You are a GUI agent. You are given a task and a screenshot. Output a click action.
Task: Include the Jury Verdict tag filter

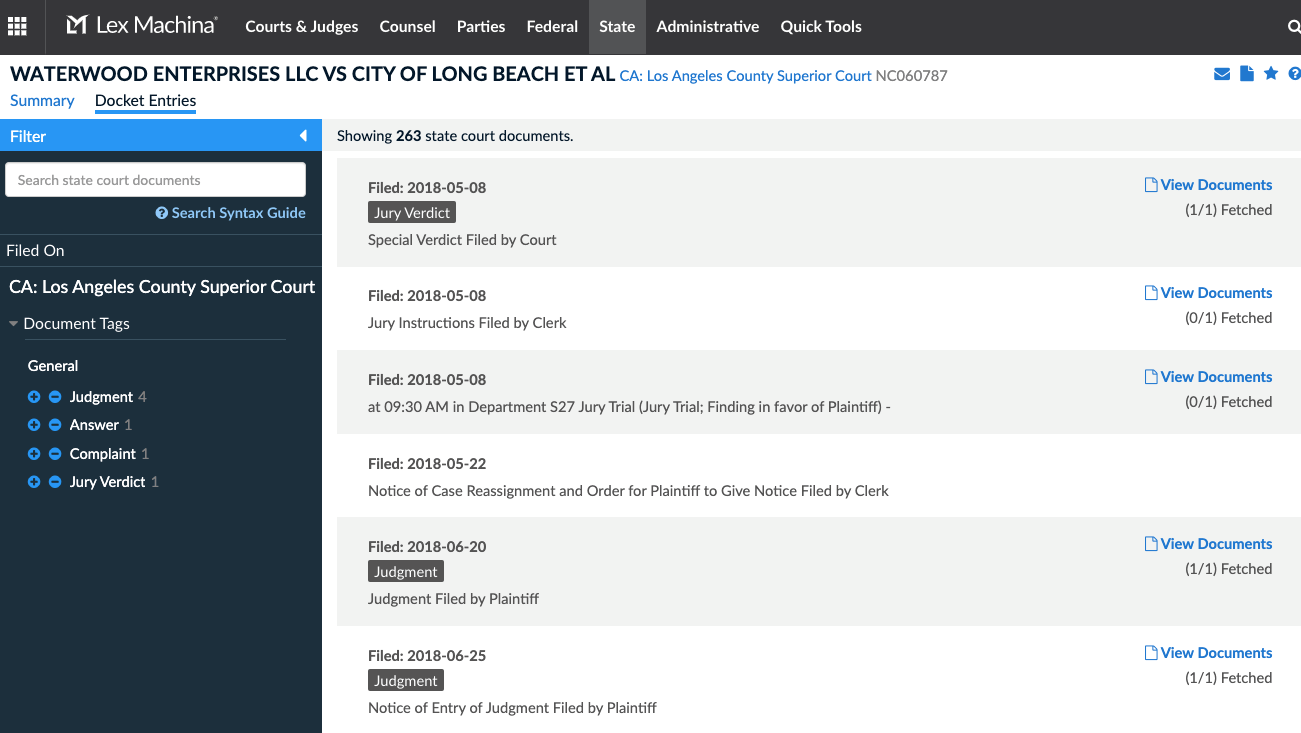coord(34,482)
